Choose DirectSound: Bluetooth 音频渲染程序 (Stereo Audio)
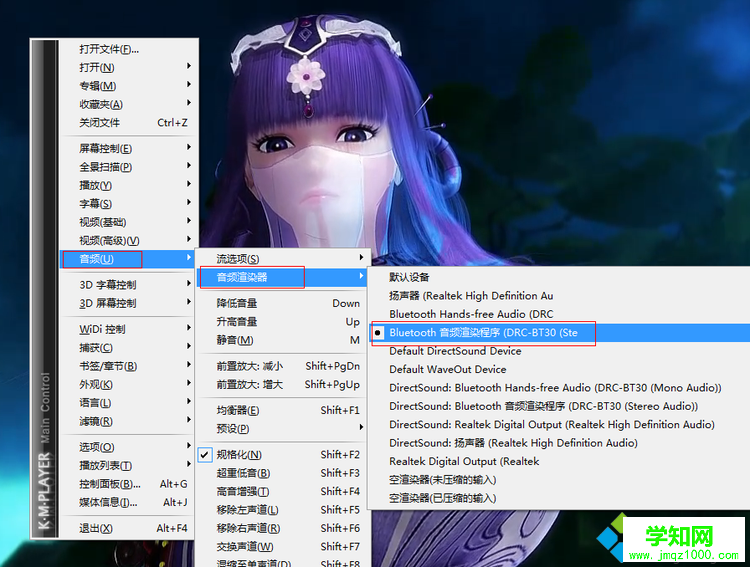This screenshot has height=567, width=750. coord(560,406)
